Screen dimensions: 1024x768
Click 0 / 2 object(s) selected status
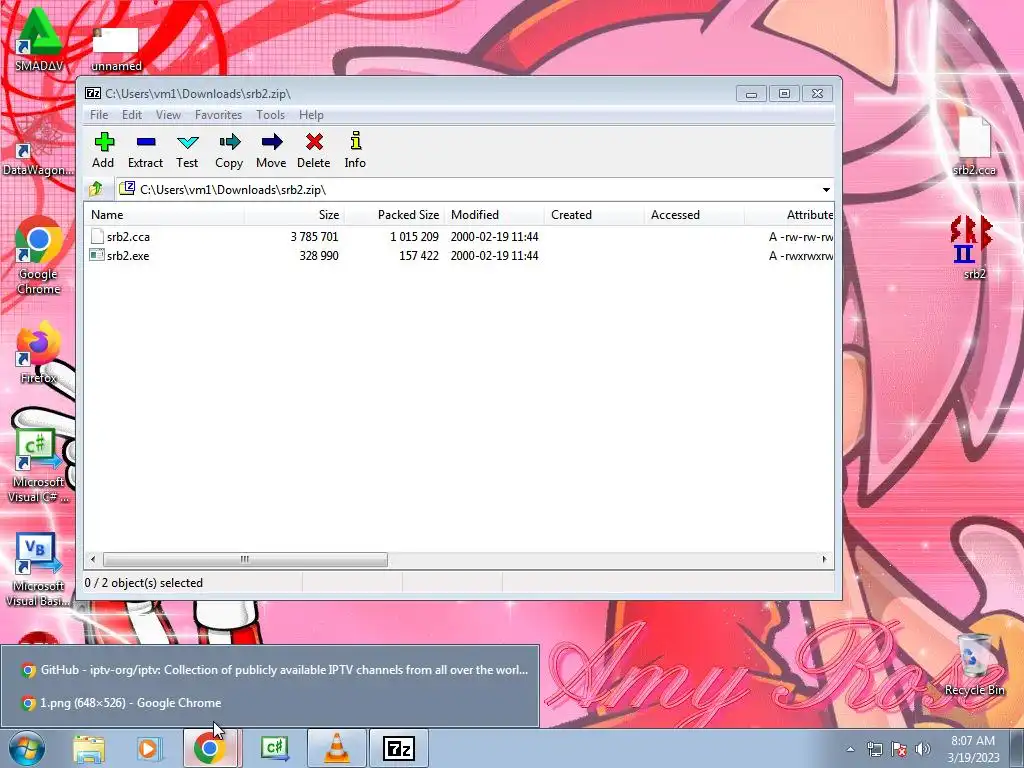tap(144, 583)
